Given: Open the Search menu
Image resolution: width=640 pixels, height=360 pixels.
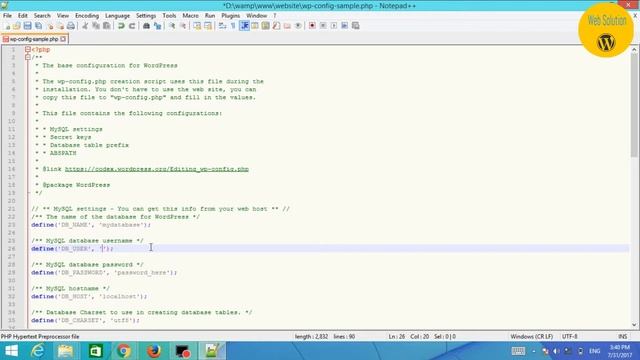Looking at the screenshot, I should (42, 16).
